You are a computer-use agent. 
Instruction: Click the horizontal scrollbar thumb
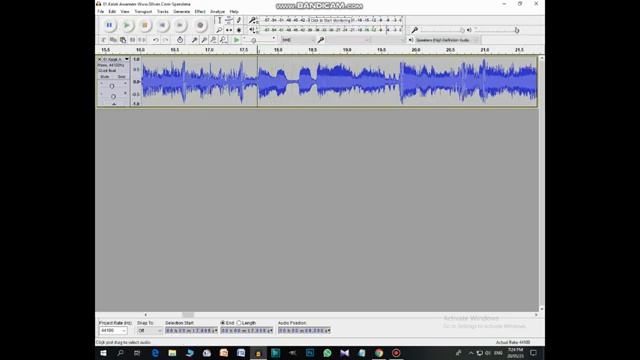coord(188,315)
